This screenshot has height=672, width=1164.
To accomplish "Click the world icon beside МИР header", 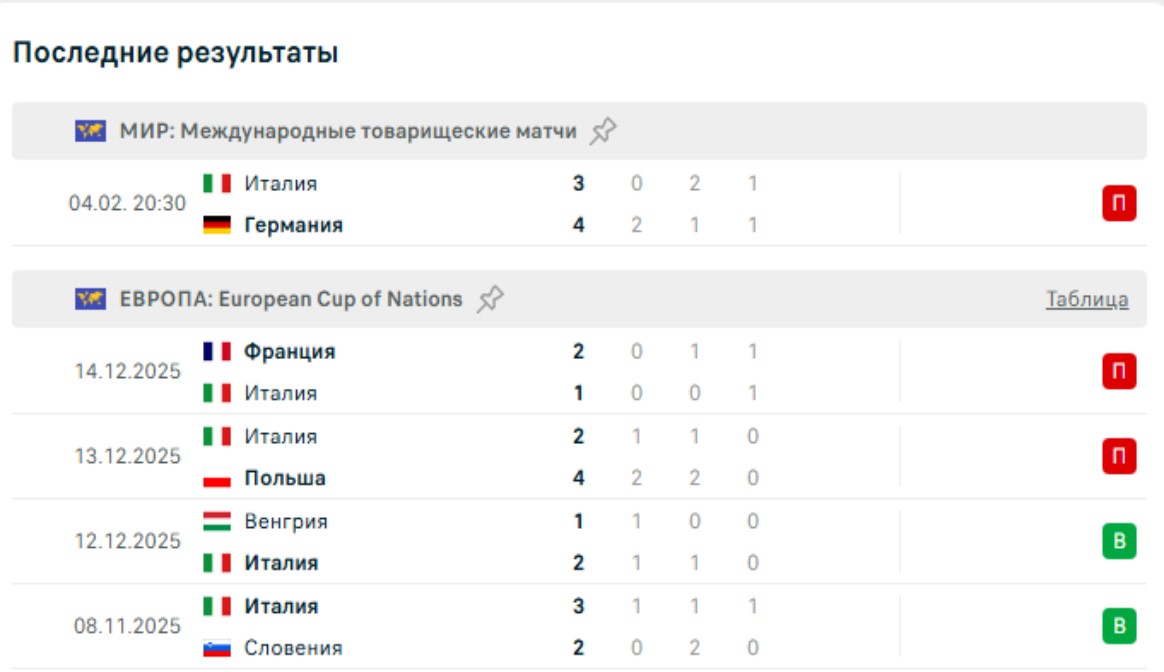I will (x=90, y=131).
